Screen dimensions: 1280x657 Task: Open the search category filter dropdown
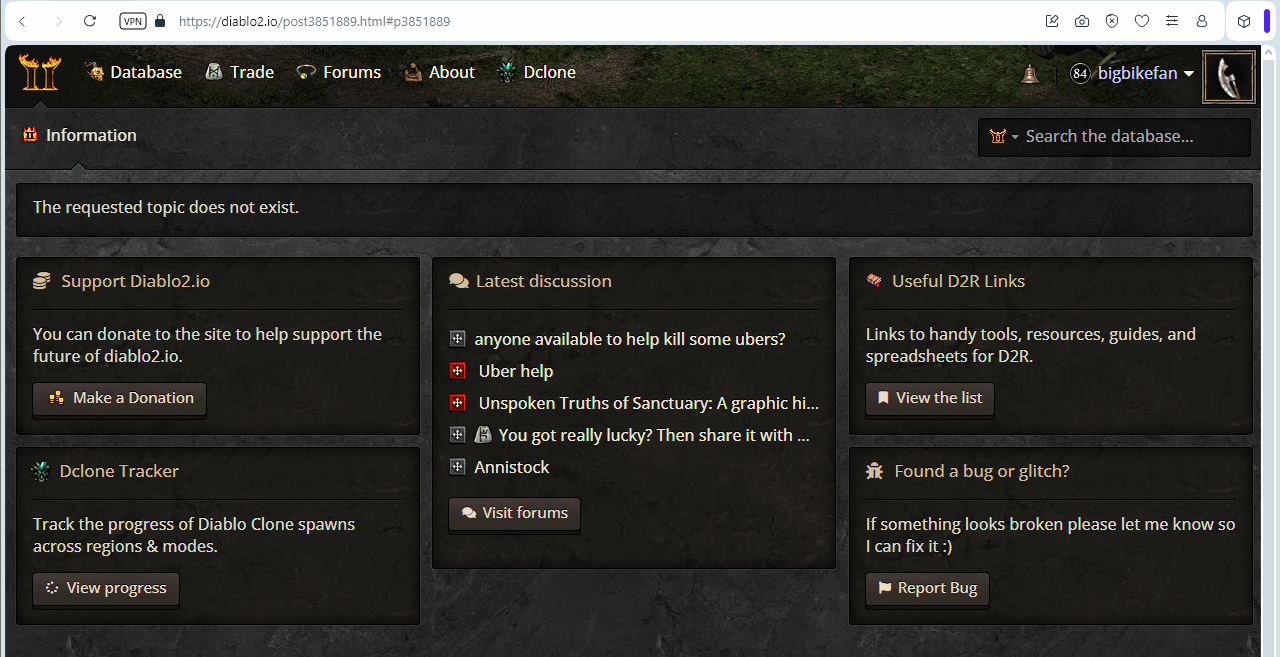(x=1003, y=137)
